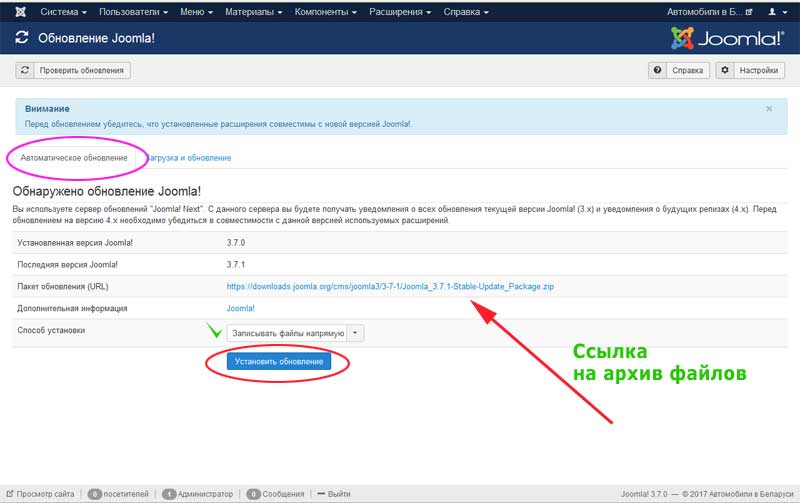
Task: Click the sync icon next to page title
Action: (x=22, y=37)
